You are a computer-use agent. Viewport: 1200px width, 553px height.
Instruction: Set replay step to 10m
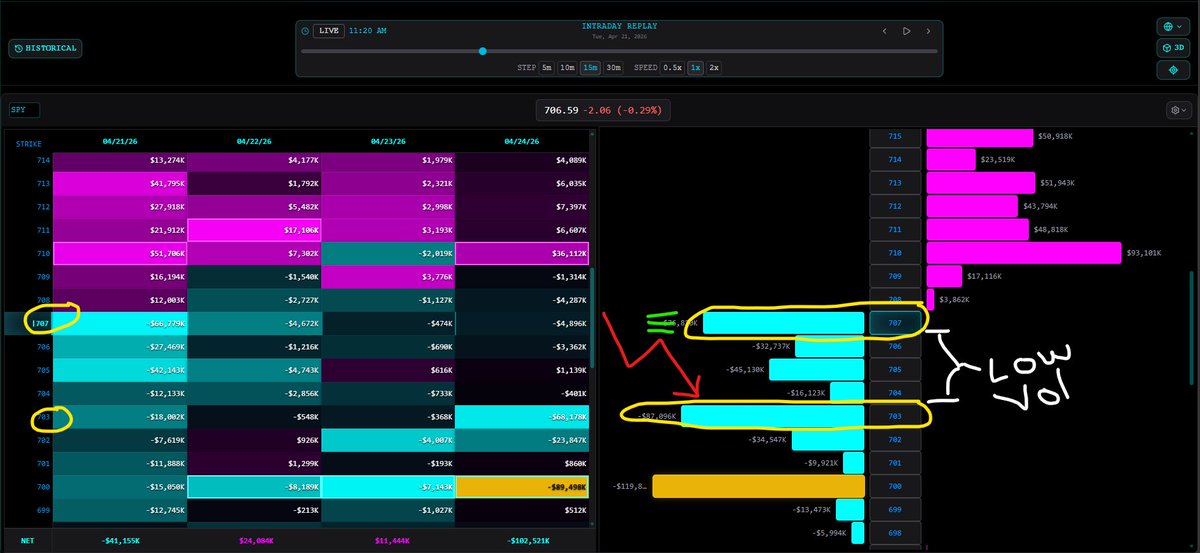567,67
